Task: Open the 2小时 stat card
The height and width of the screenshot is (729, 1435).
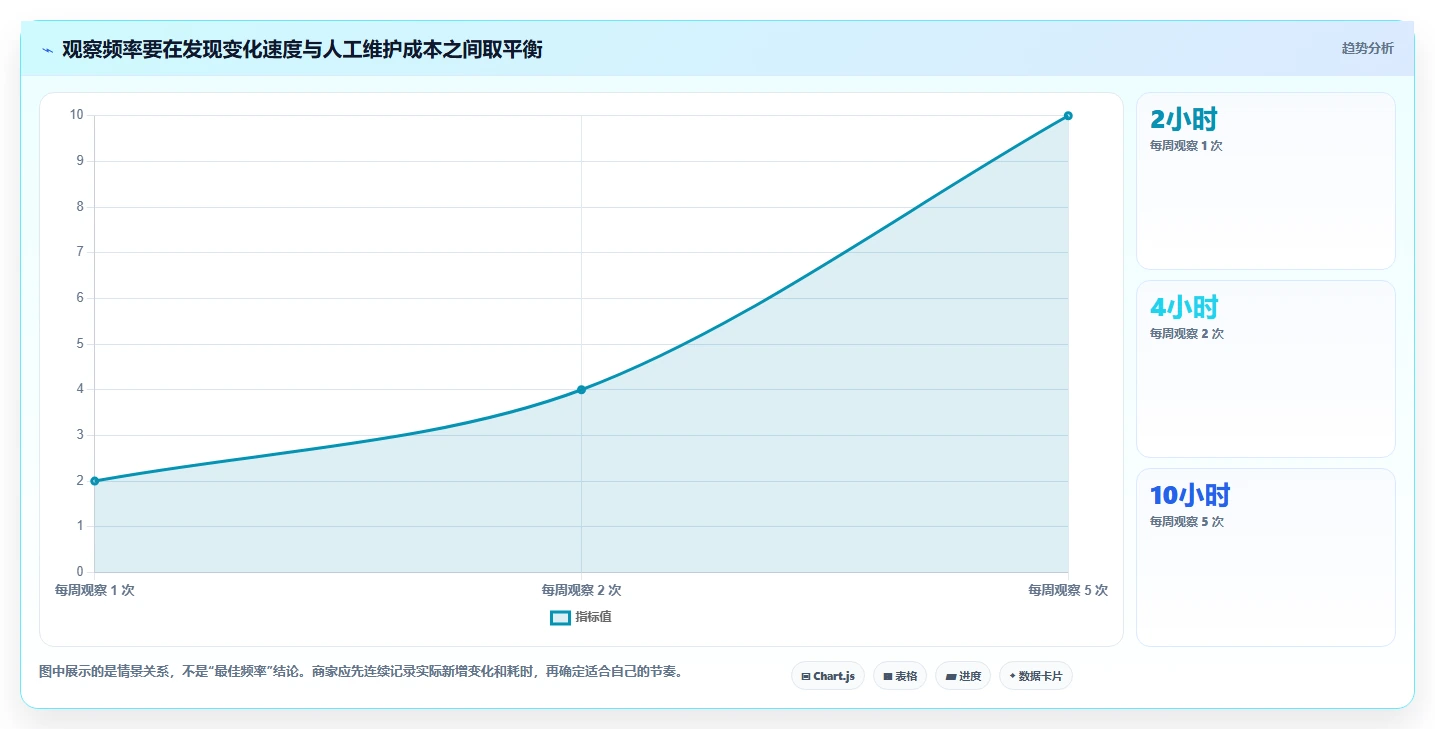Action: (x=1265, y=181)
